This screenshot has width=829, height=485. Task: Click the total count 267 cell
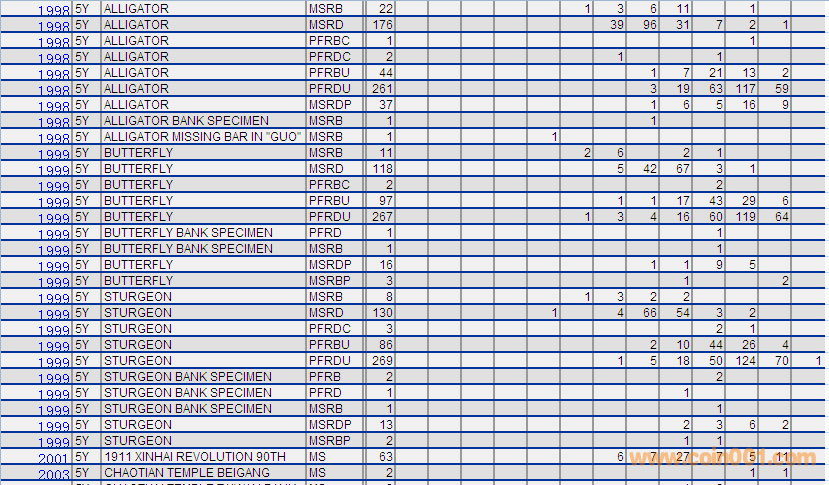(381, 217)
